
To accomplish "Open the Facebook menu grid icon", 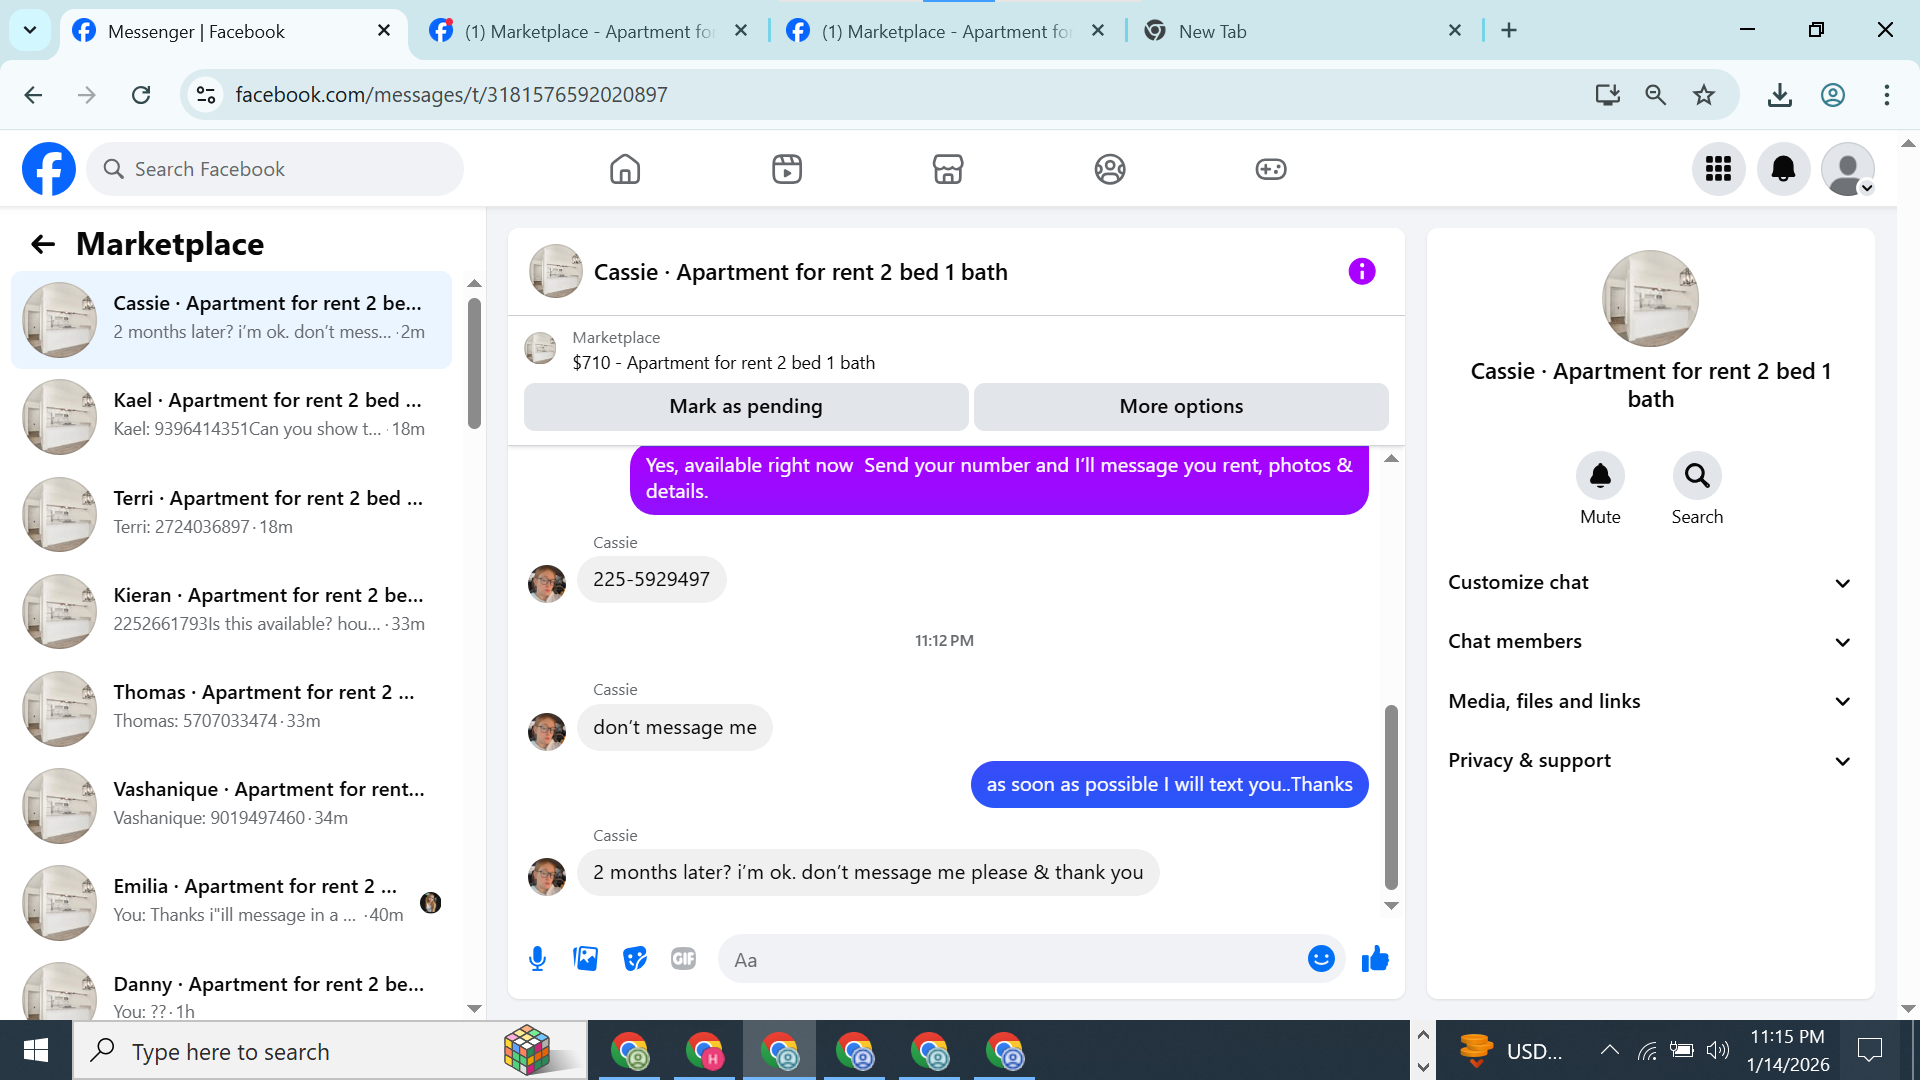I will (x=1718, y=169).
